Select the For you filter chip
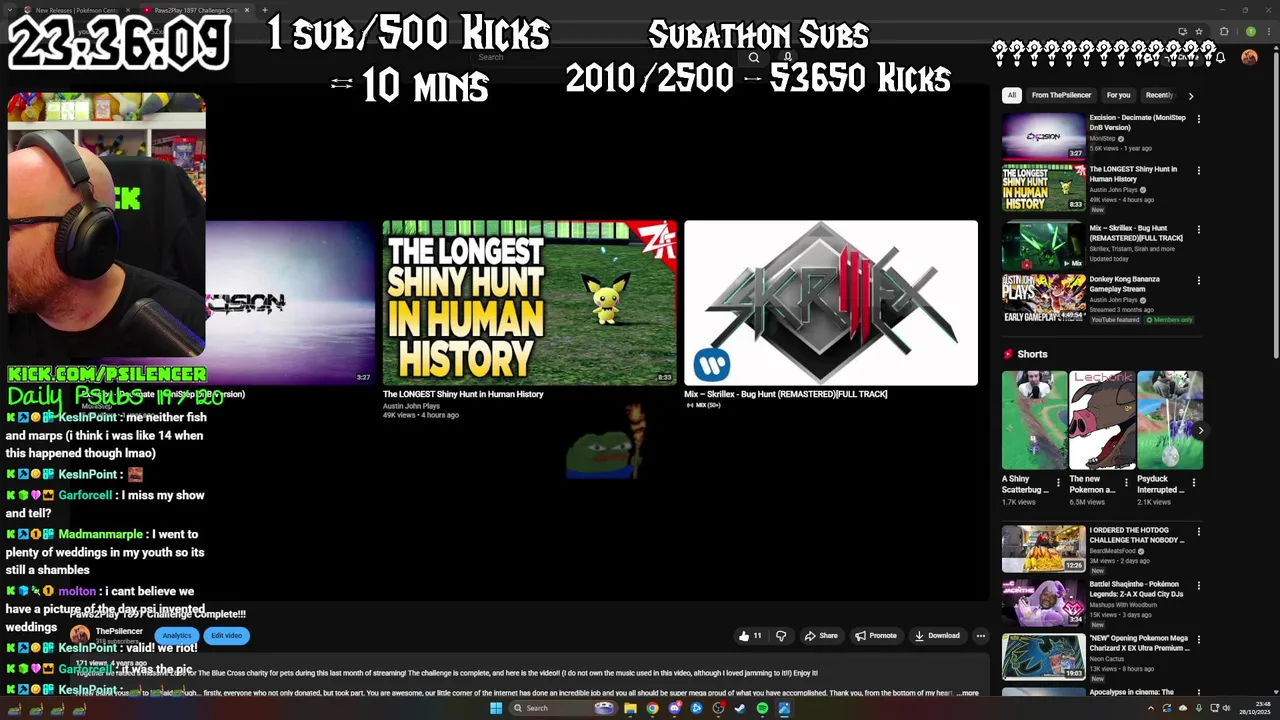 pyautogui.click(x=1118, y=95)
